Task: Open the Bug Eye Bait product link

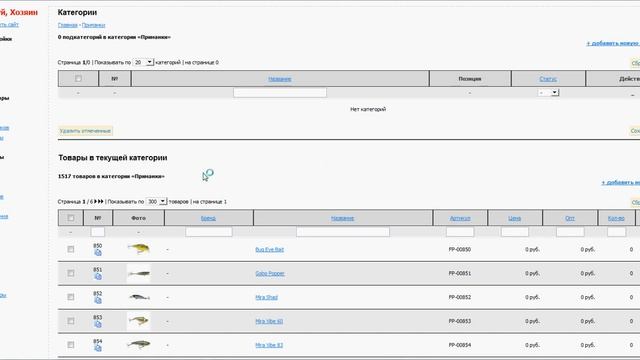Action: point(269,249)
